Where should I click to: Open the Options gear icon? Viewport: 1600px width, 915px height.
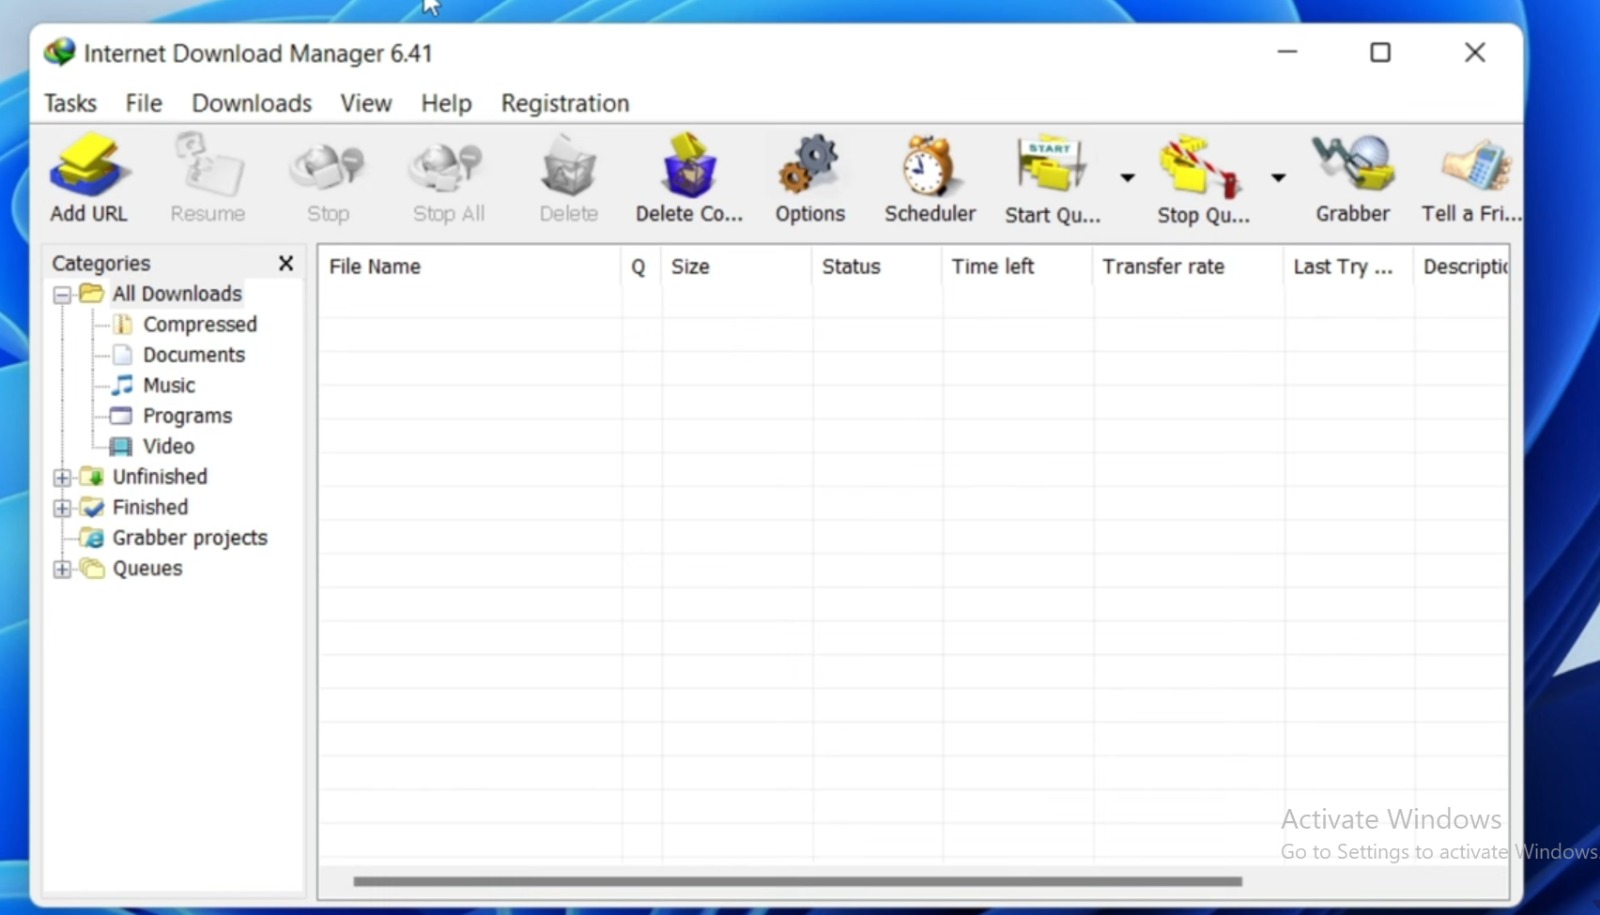click(809, 167)
